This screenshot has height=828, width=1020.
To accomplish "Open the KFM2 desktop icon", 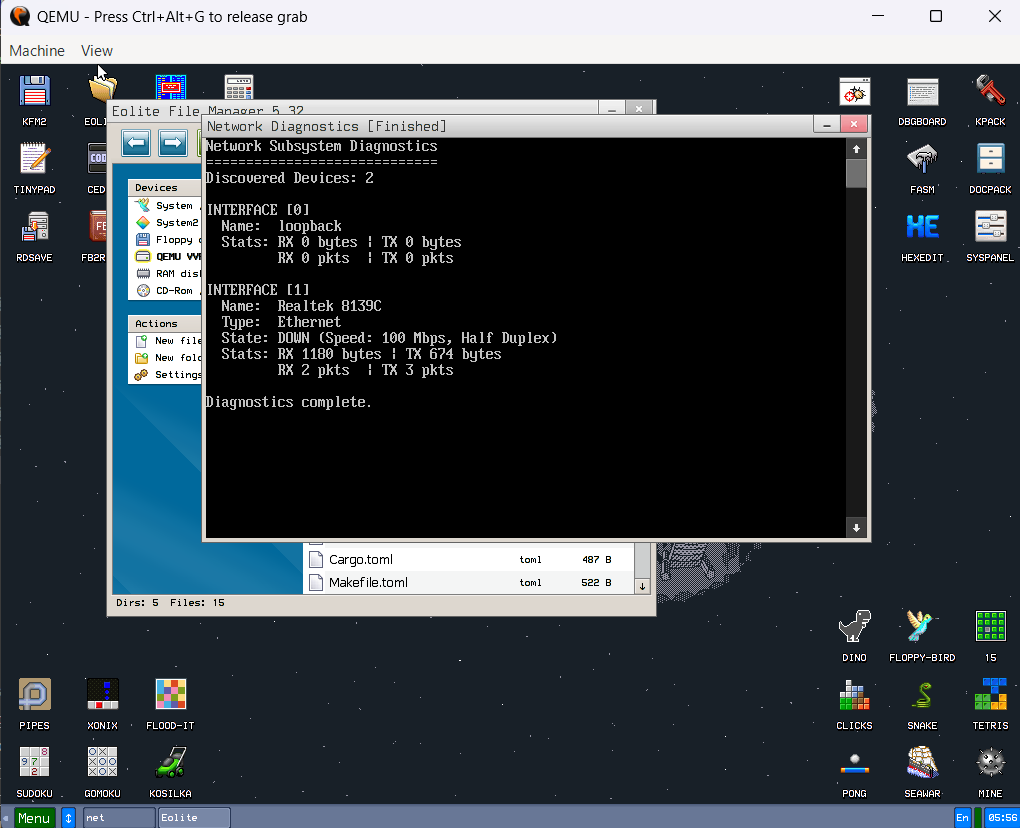I will click(34, 92).
